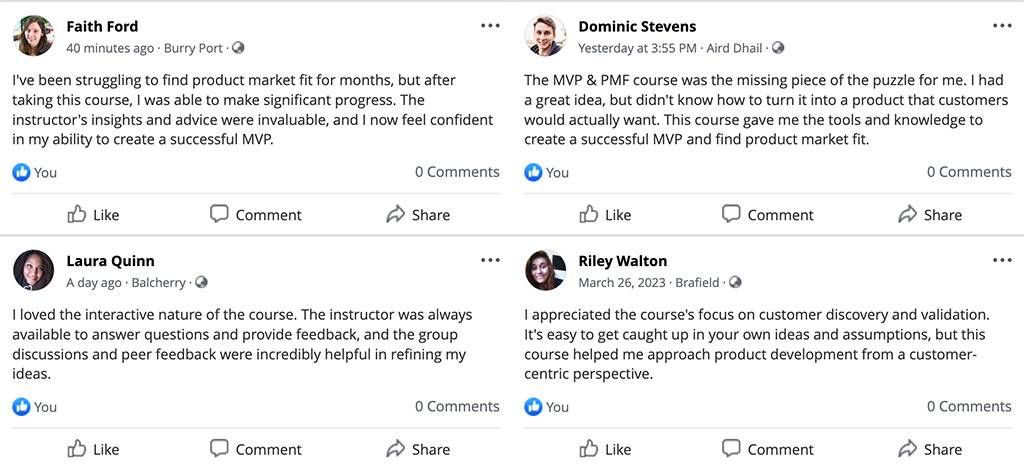The width and height of the screenshot is (1024, 469).
Task: Open the three-dot options menu on Faith Ford's post
Action: (x=490, y=26)
